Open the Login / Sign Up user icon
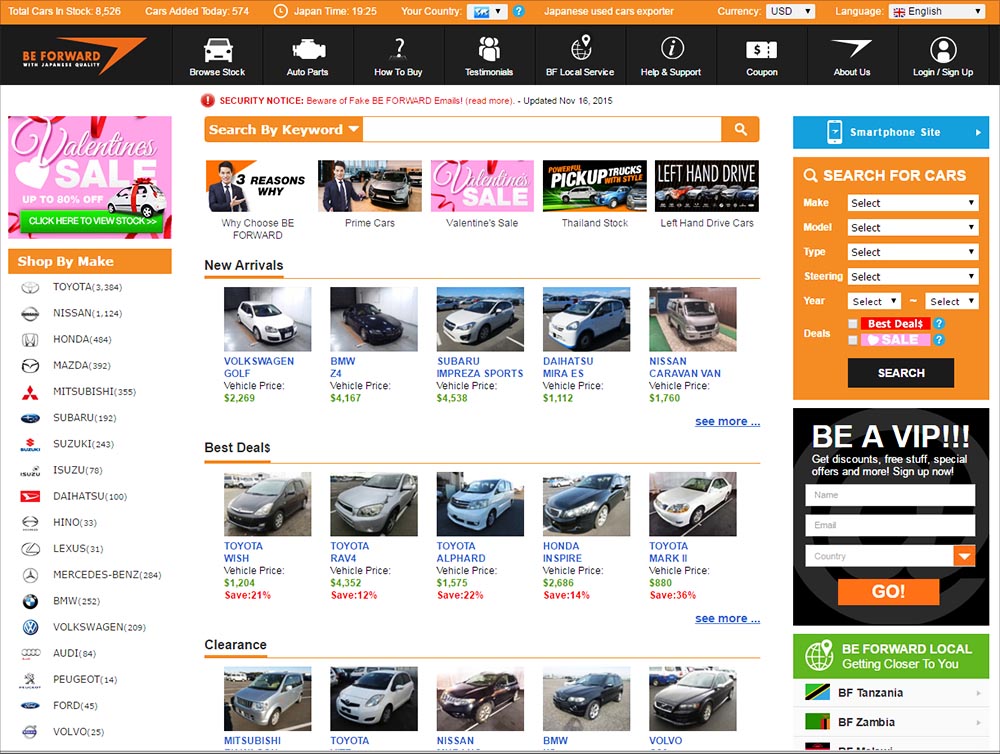This screenshot has height=754, width=1000. click(943, 50)
